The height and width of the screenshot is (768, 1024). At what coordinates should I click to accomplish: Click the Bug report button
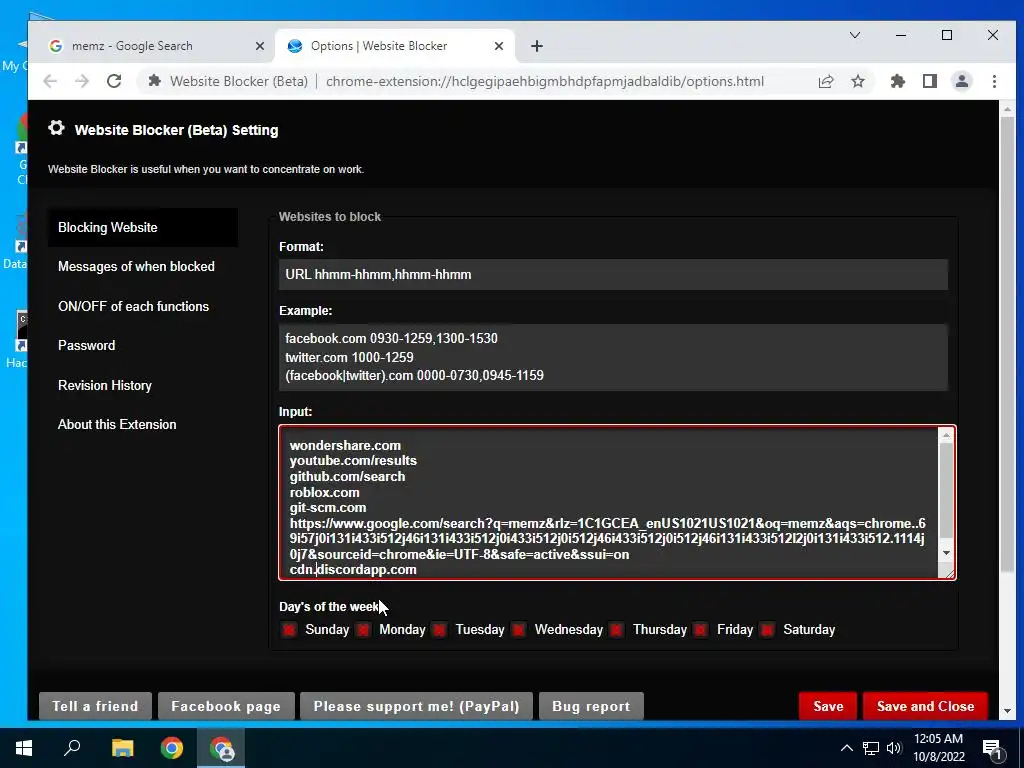[591, 706]
